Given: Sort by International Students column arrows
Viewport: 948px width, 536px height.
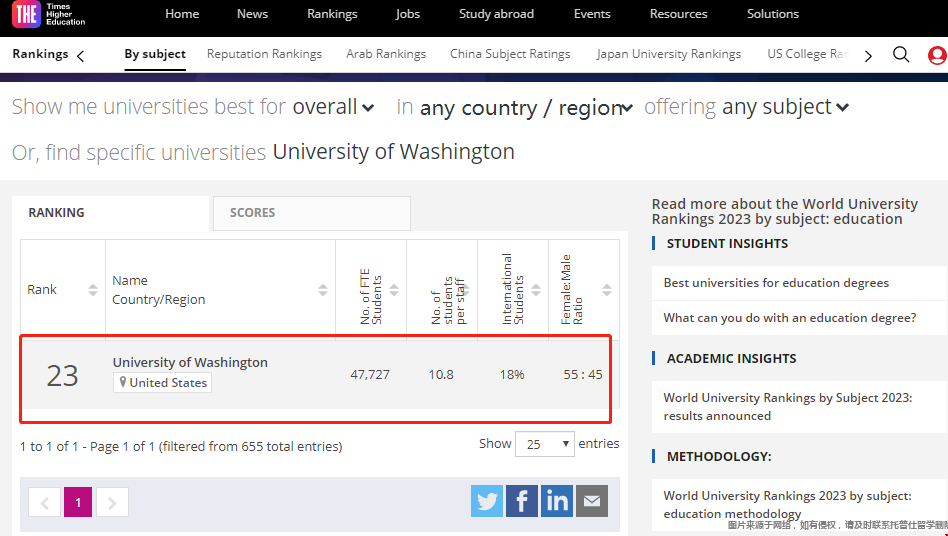Looking at the screenshot, I should click(536, 290).
